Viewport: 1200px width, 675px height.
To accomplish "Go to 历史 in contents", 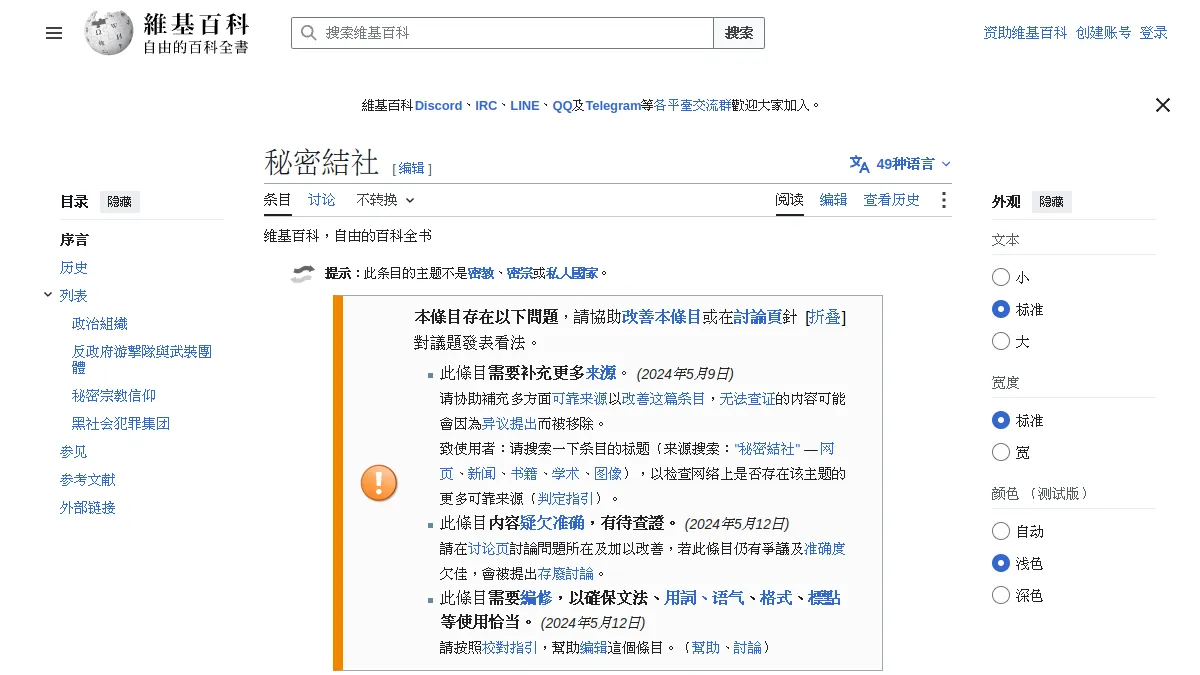I will [x=74, y=268].
